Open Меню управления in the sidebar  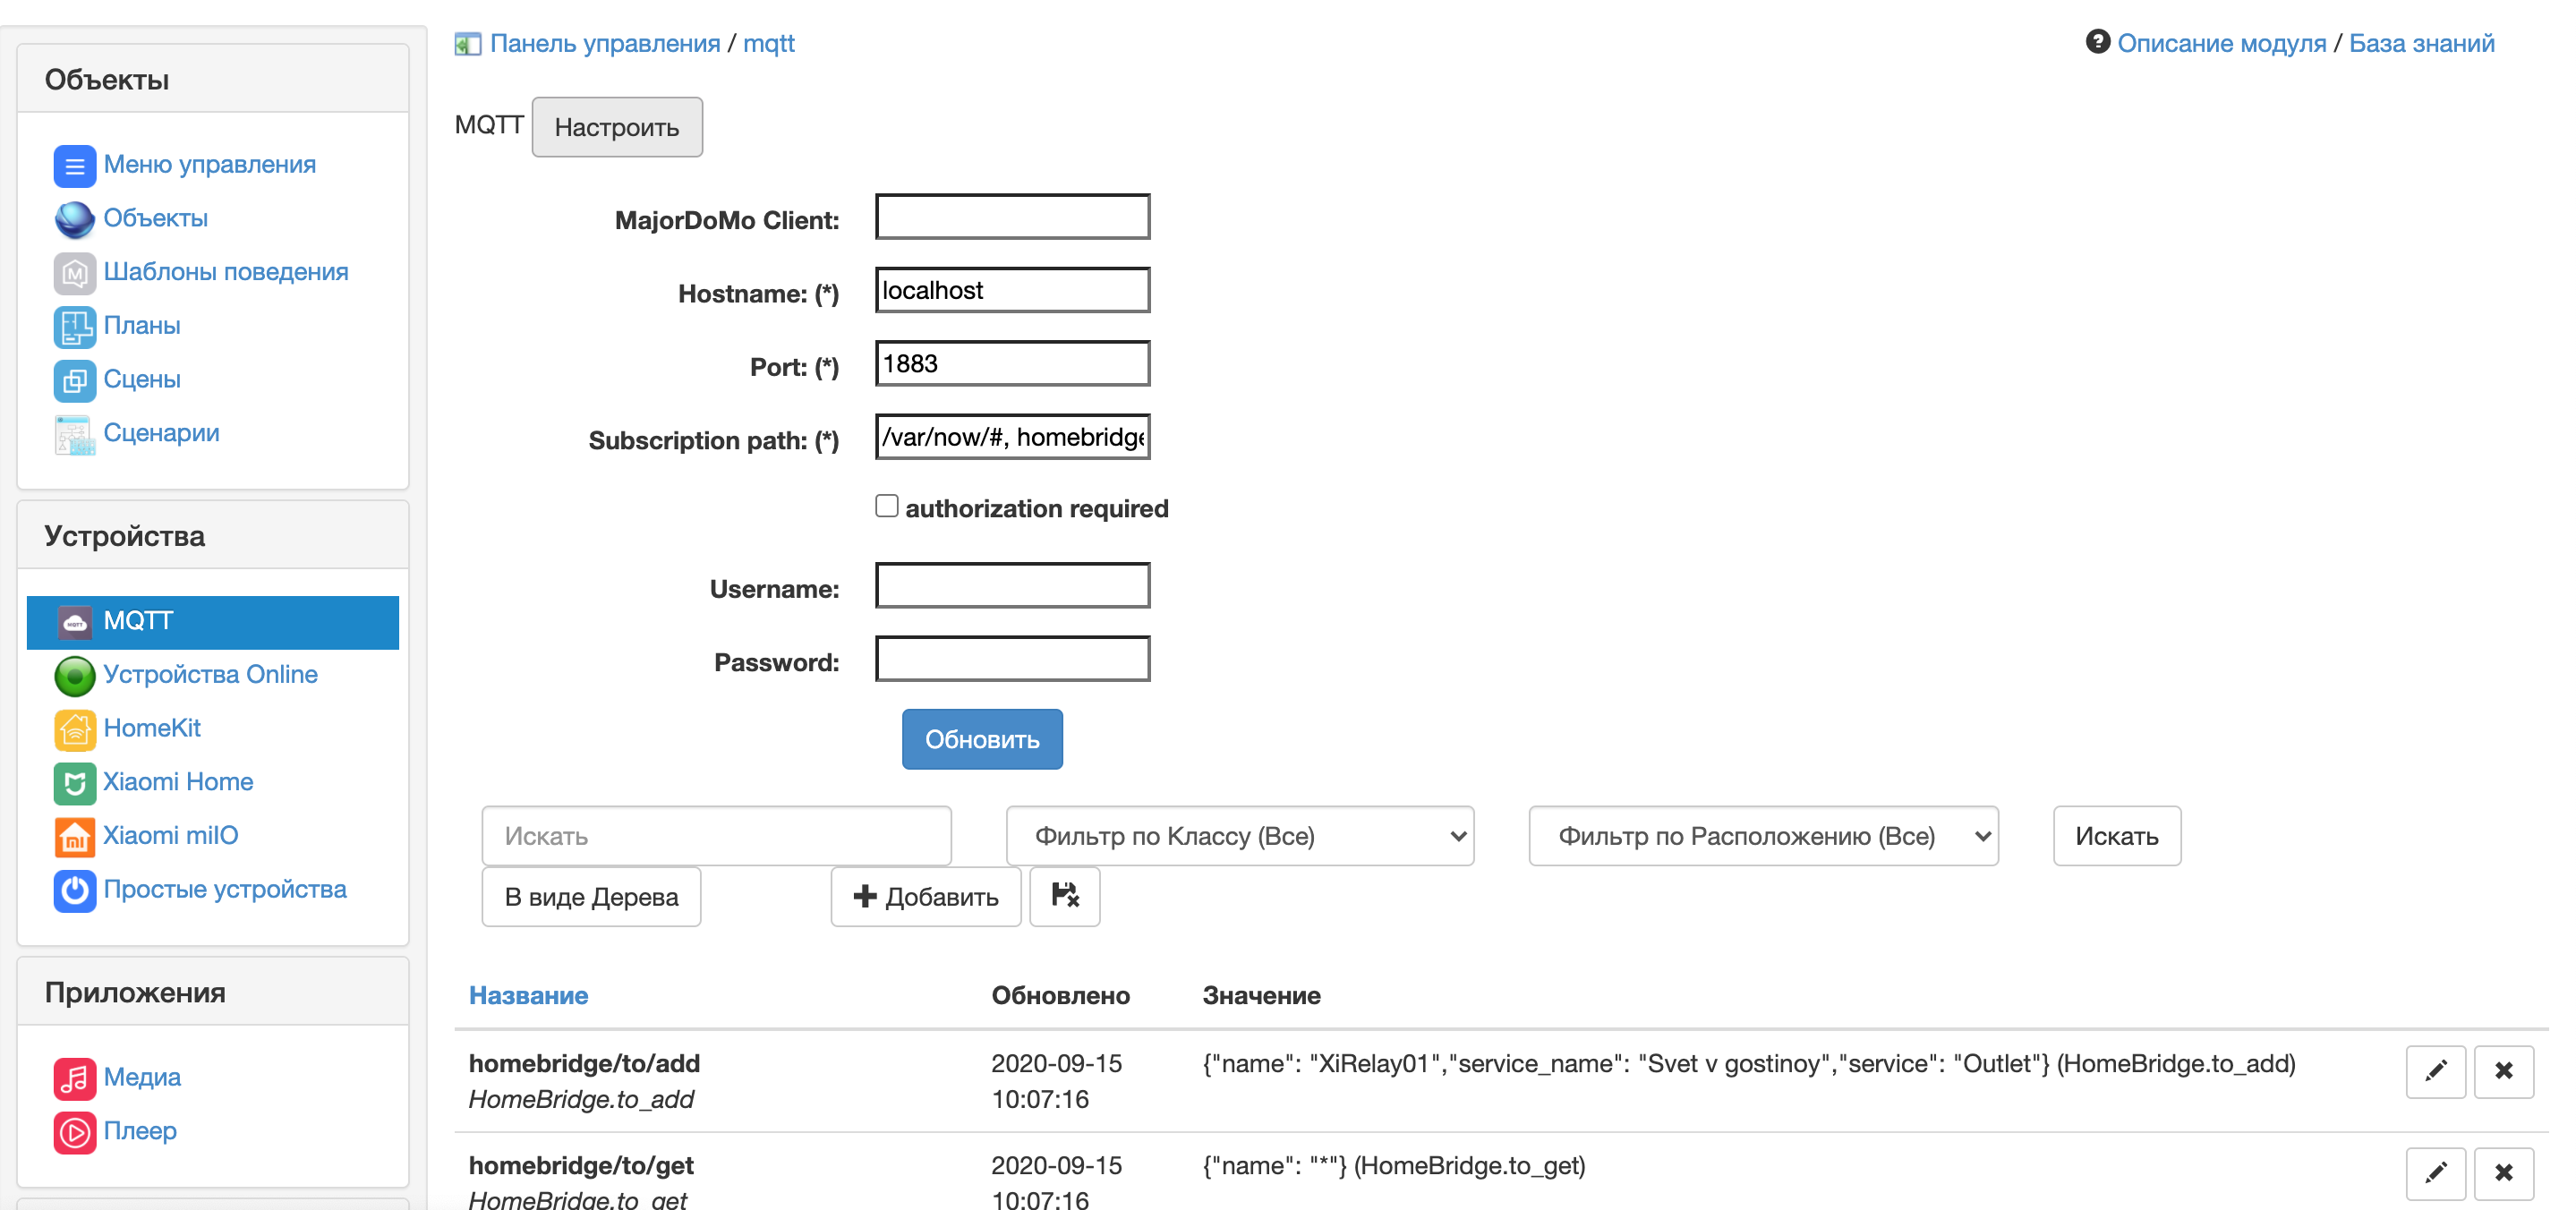[209, 164]
